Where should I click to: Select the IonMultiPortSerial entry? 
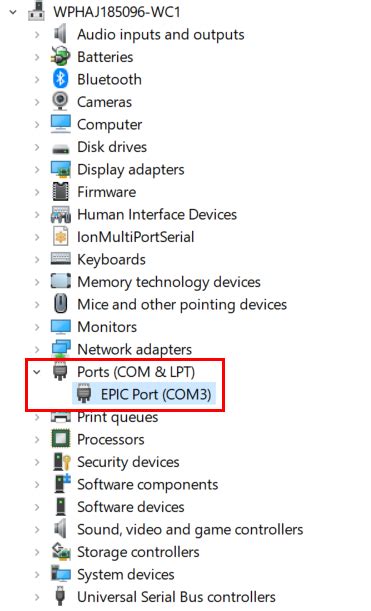pyautogui.click(x=136, y=237)
